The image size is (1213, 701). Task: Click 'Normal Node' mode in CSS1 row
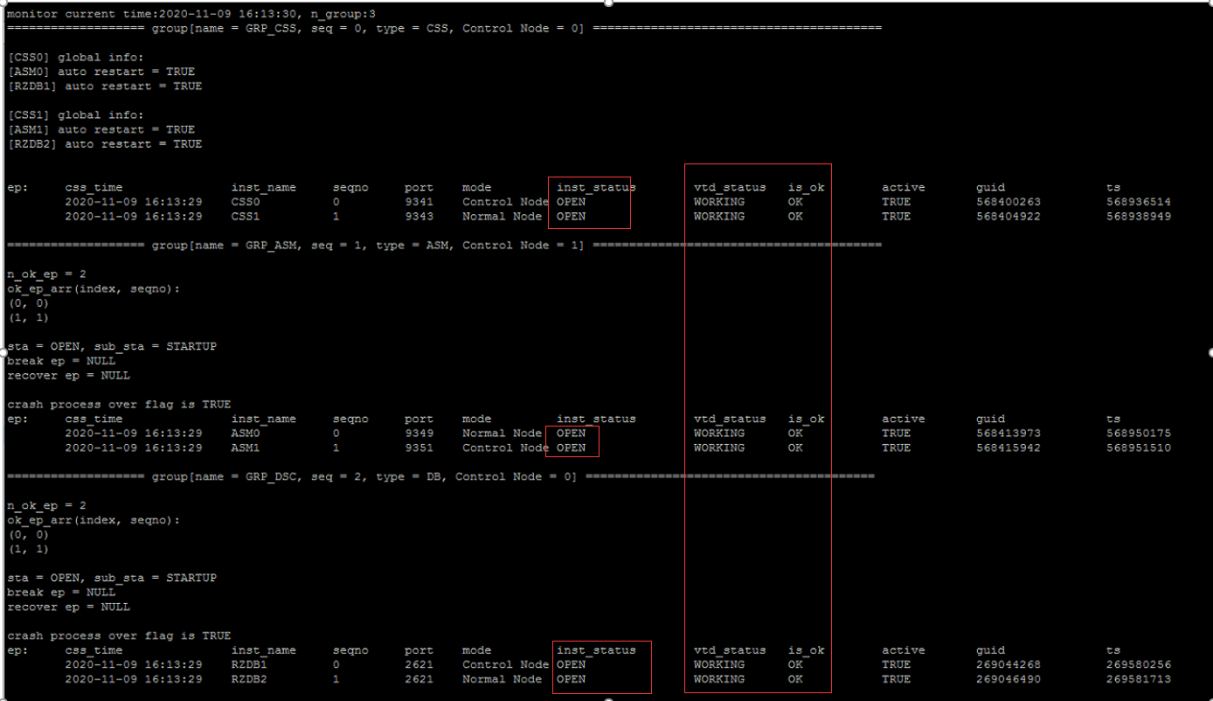[502, 216]
